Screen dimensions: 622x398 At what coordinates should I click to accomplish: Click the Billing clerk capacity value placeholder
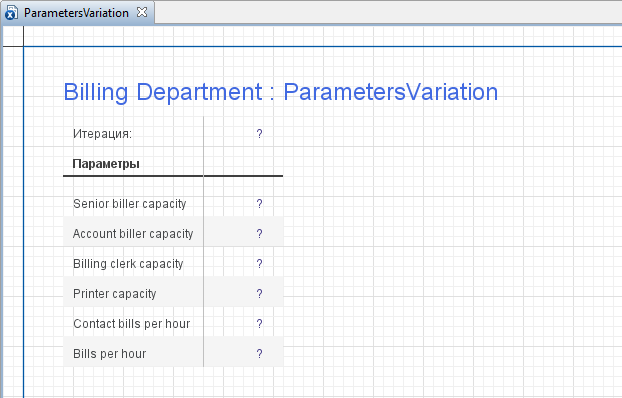[x=259, y=263]
